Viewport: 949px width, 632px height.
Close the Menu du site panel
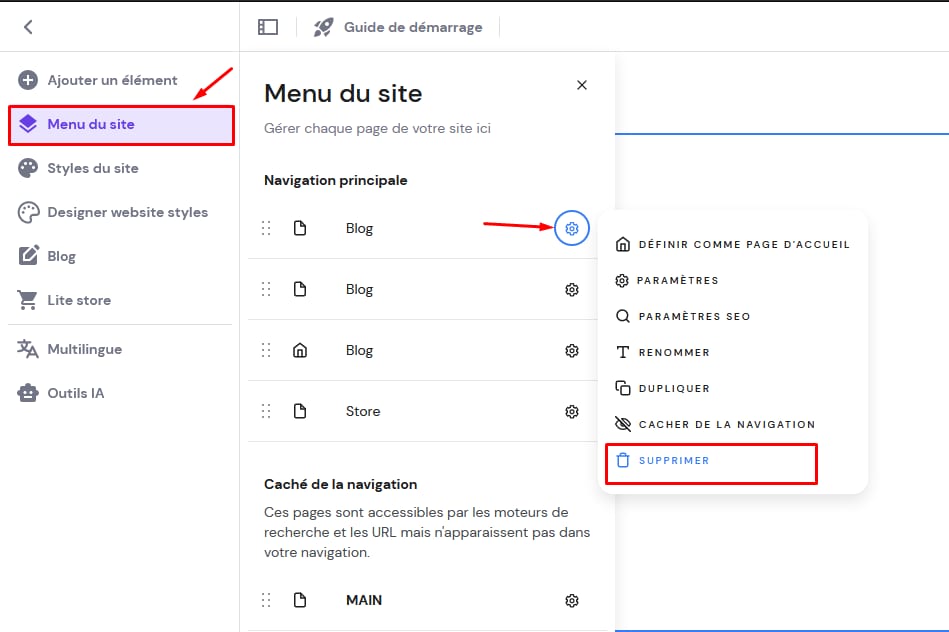582,85
